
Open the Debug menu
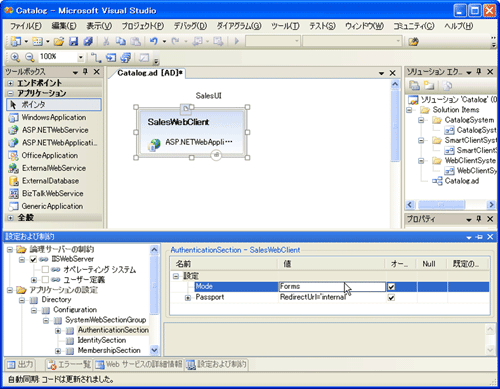tap(190, 26)
